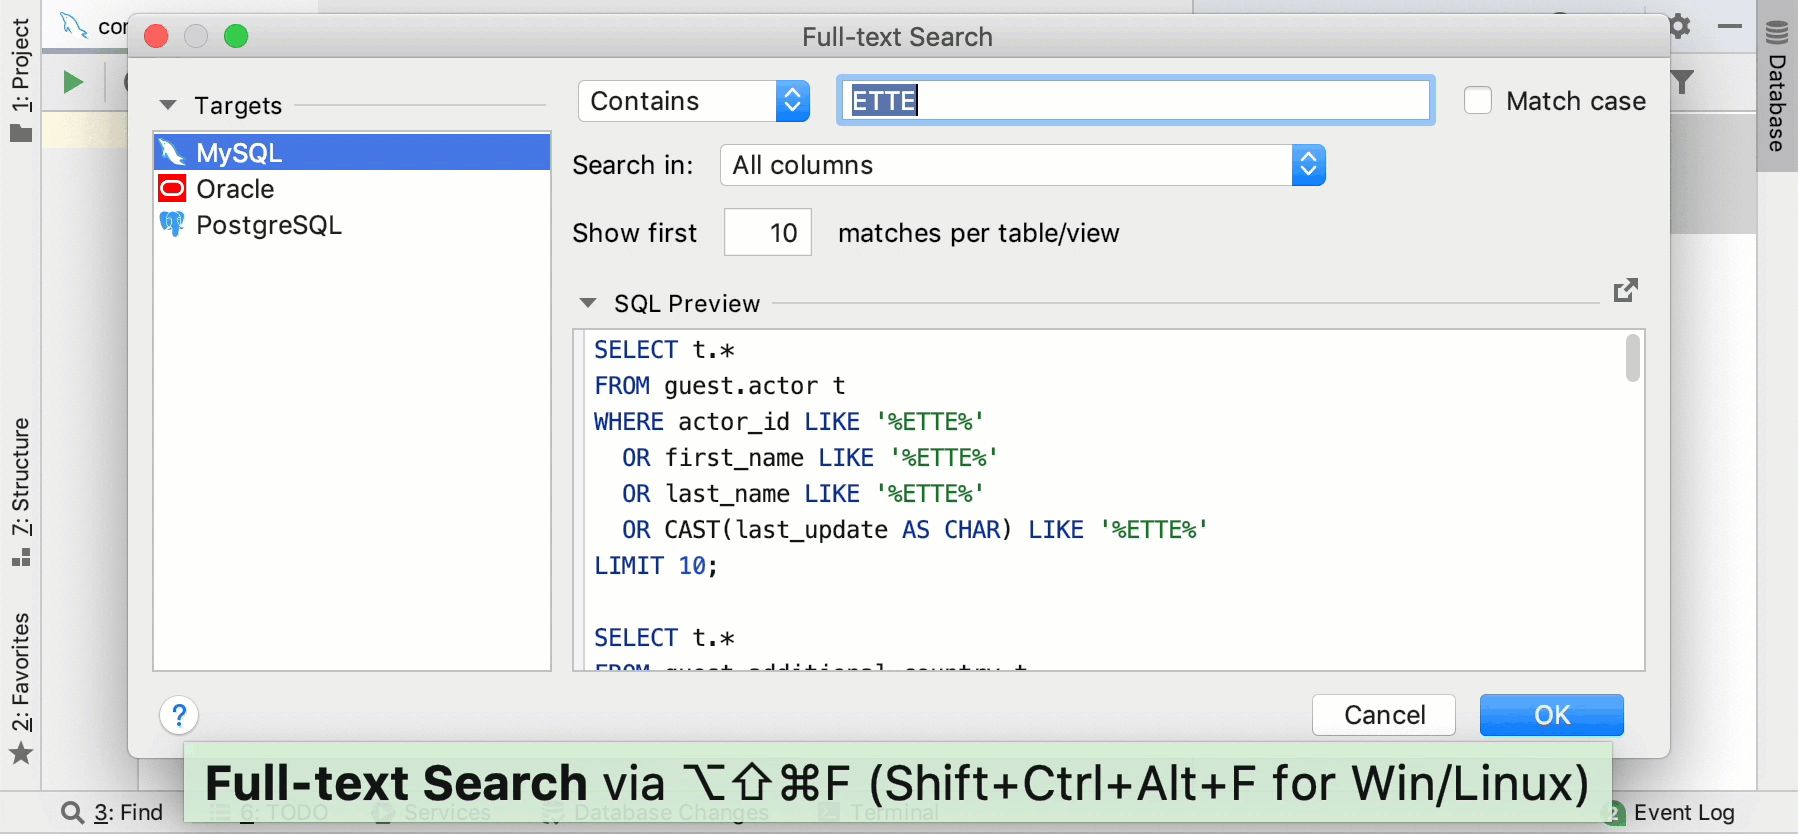Select the Oracle data source icon
The height and width of the screenshot is (834, 1798).
173,189
